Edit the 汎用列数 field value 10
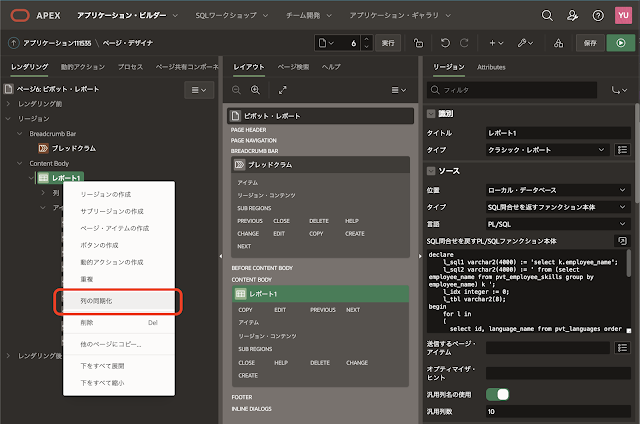The width and height of the screenshot is (640, 424). pos(558,411)
